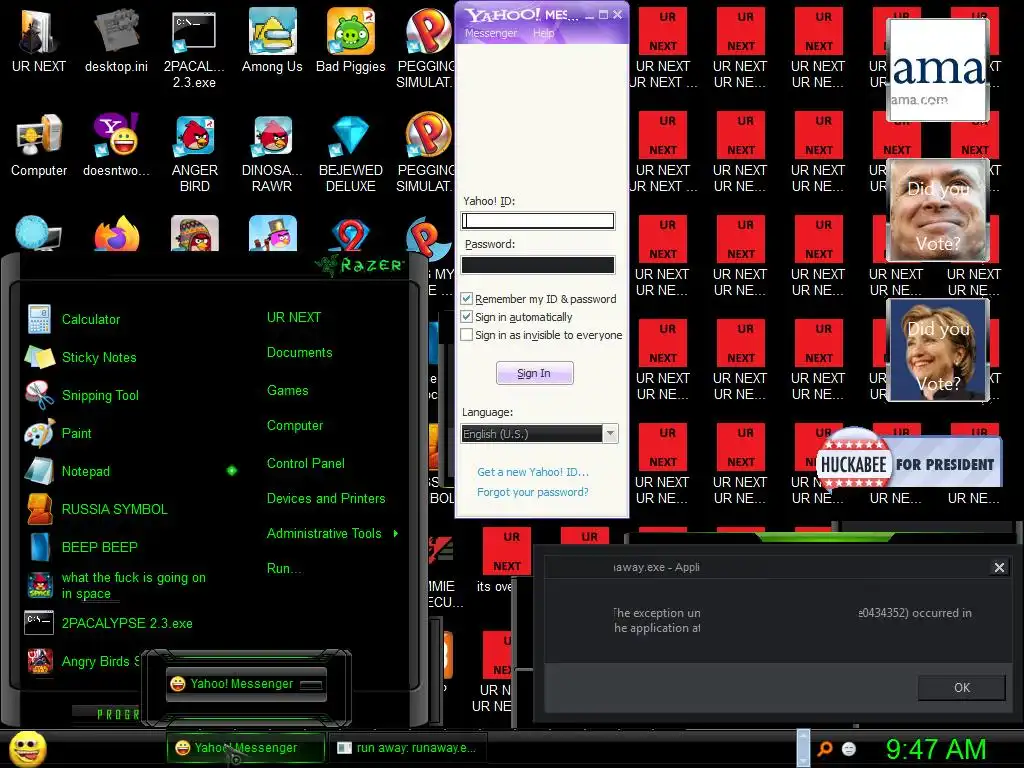Open Control Panel from the Start menu

tap(306, 464)
